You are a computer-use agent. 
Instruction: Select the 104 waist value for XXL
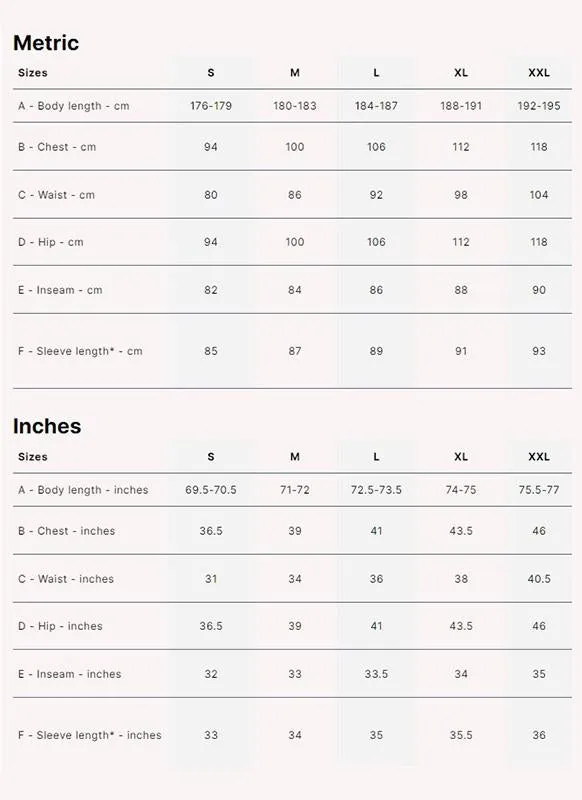pyautogui.click(x=539, y=195)
